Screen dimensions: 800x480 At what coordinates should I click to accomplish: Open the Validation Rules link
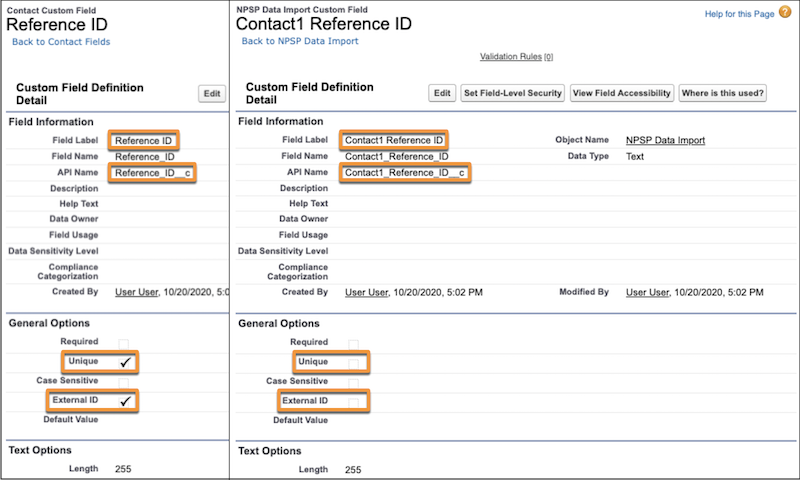[x=511, y=57]
